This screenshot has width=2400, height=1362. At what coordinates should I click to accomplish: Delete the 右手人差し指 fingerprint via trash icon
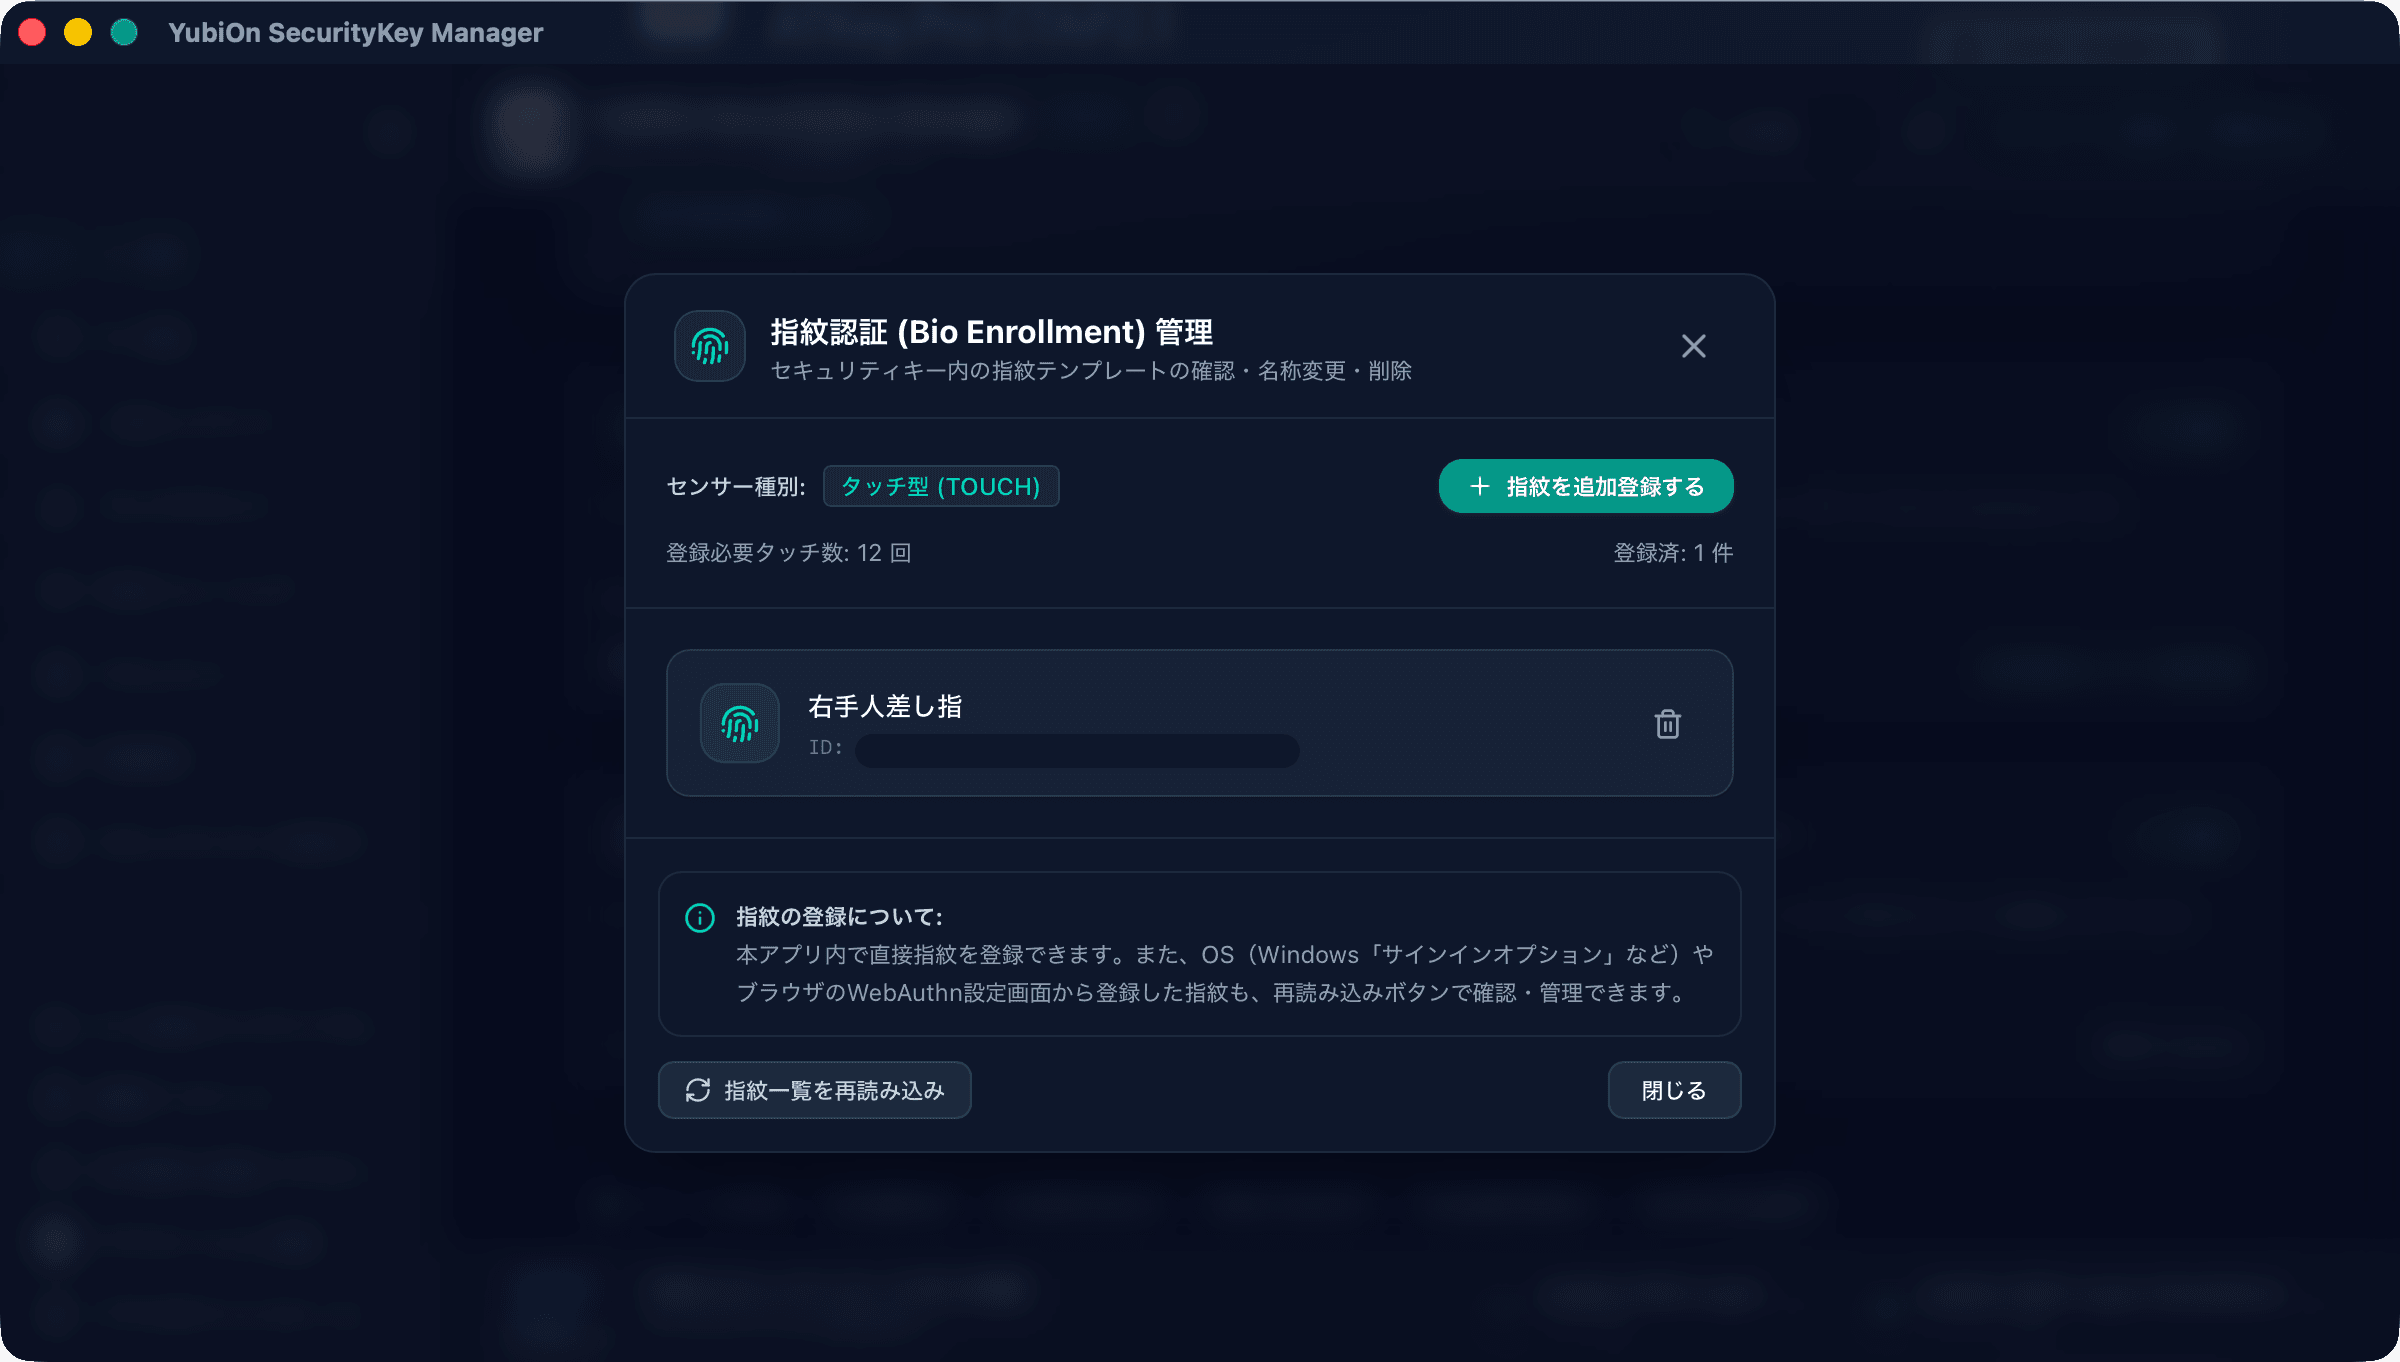(1667, 723)
